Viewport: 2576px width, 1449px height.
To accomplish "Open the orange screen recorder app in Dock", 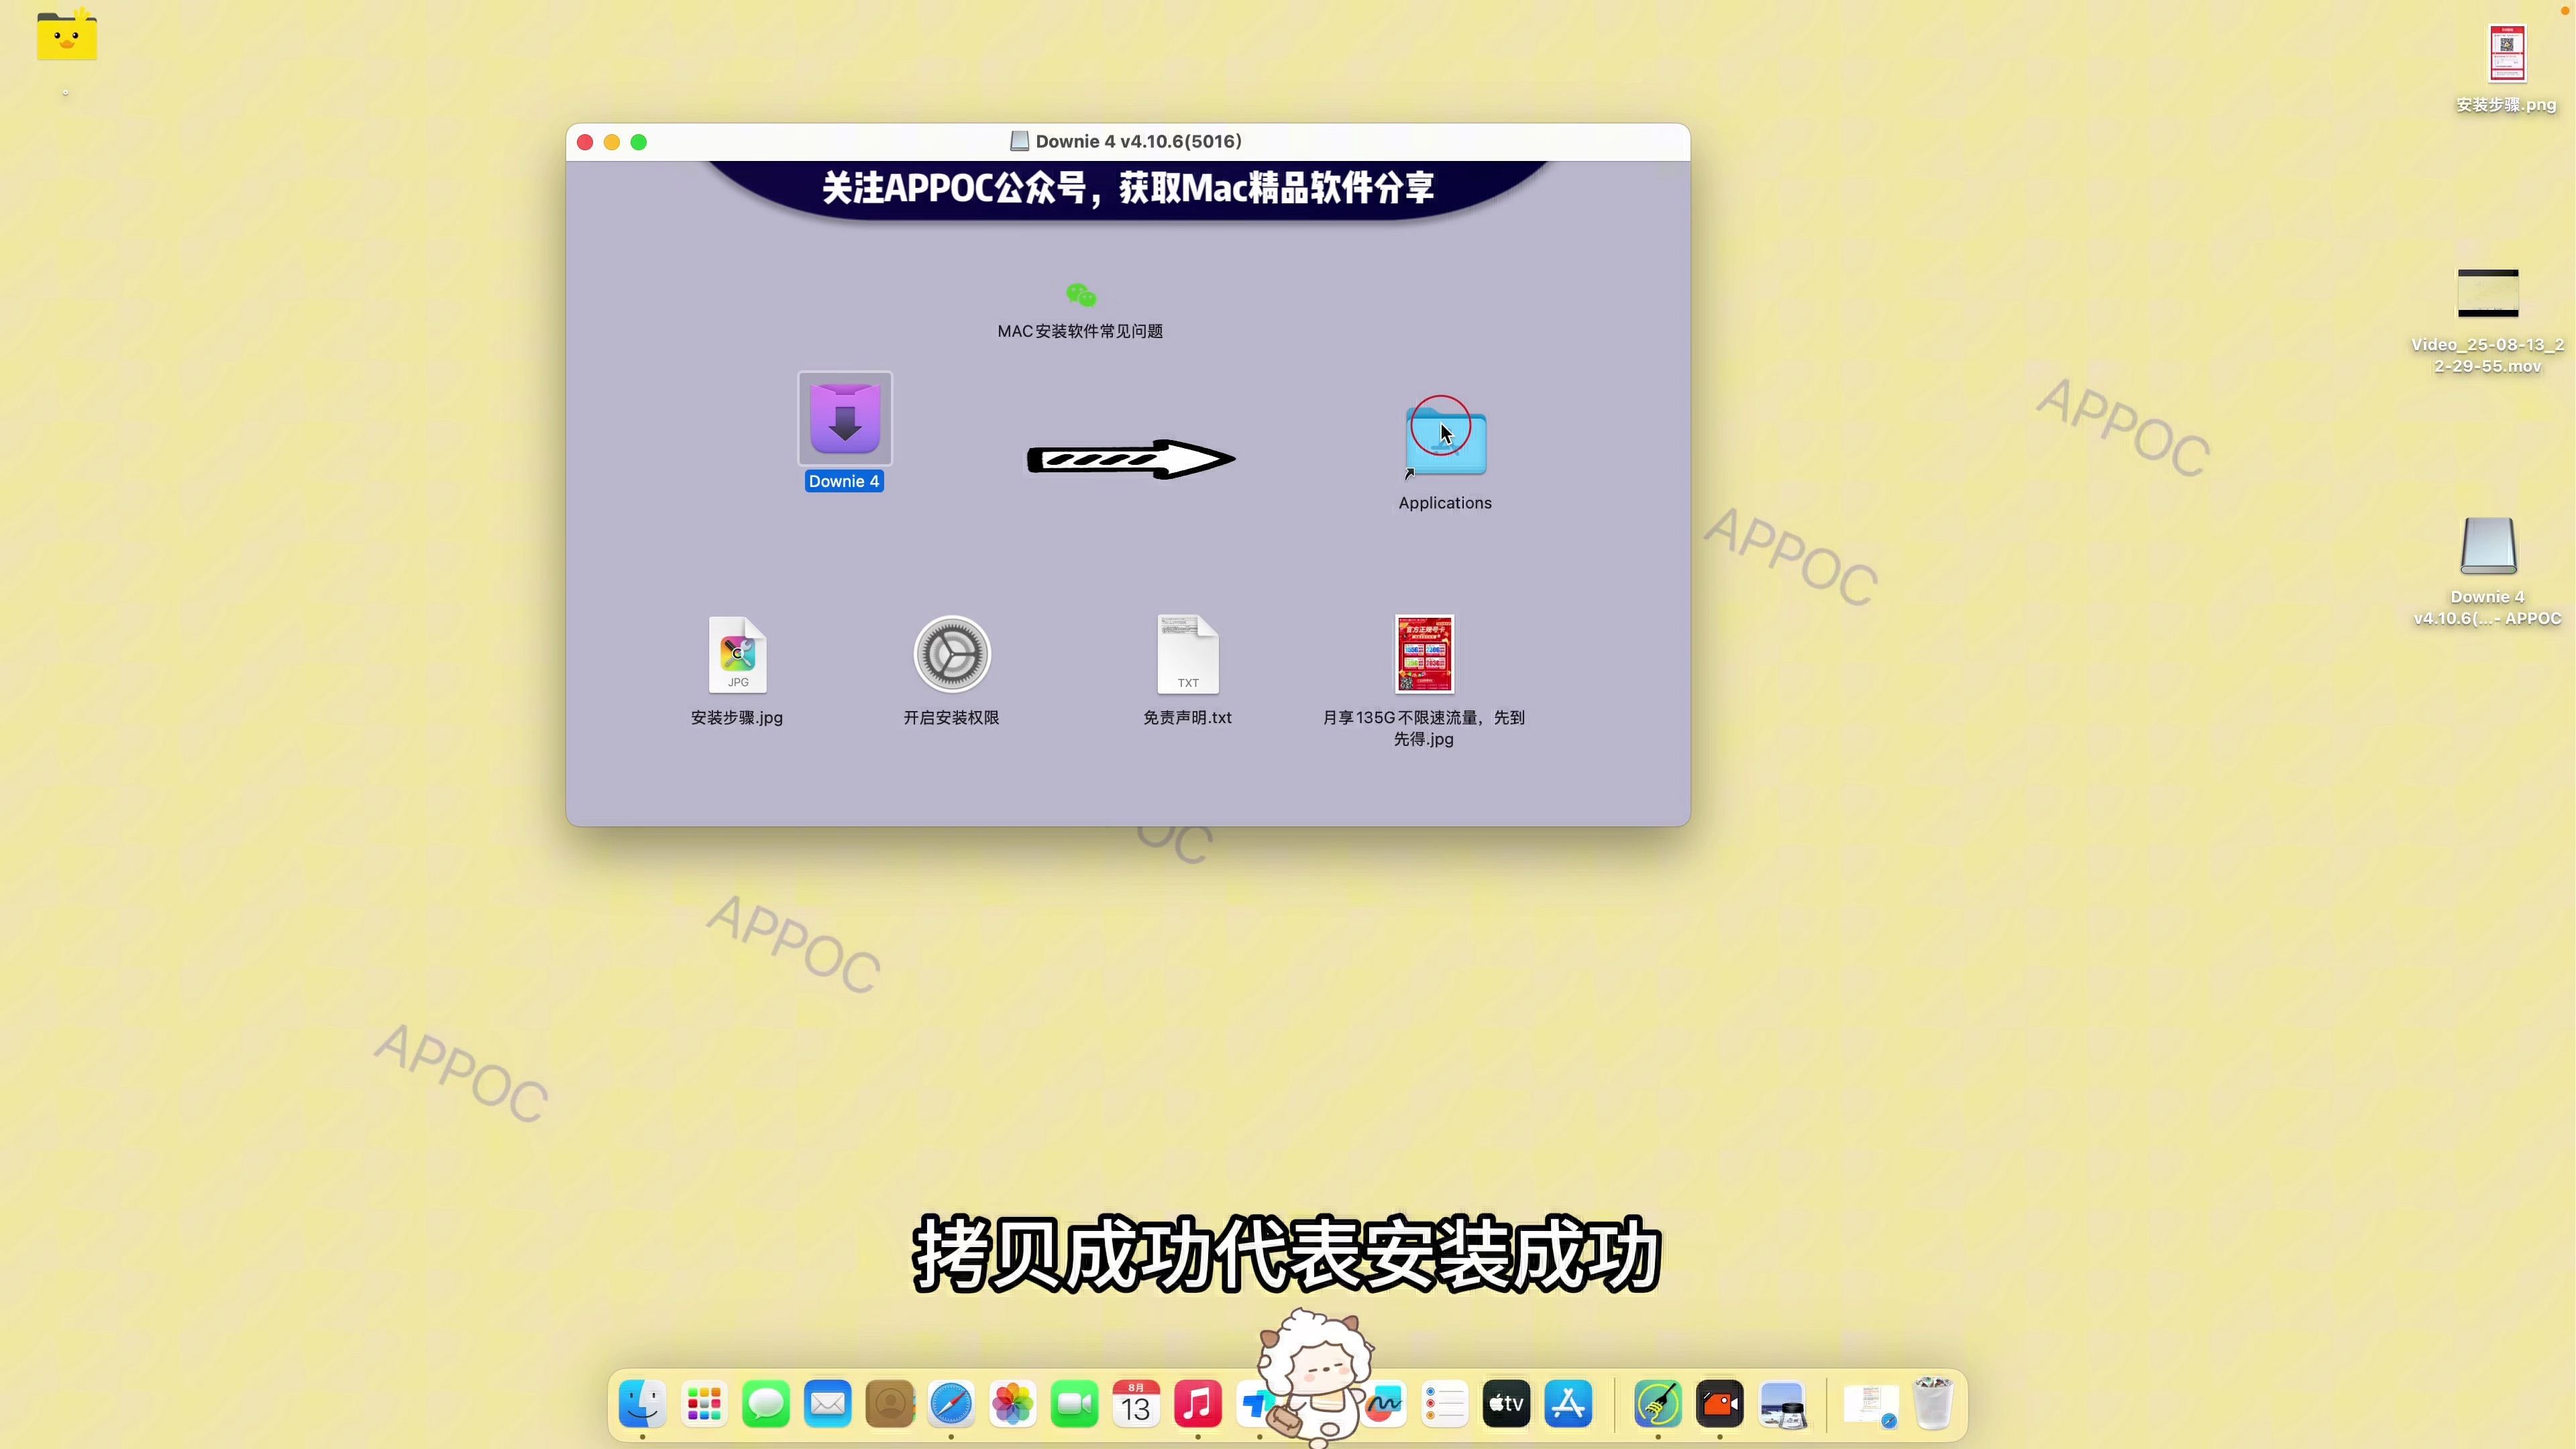I will point(1720,1404).
